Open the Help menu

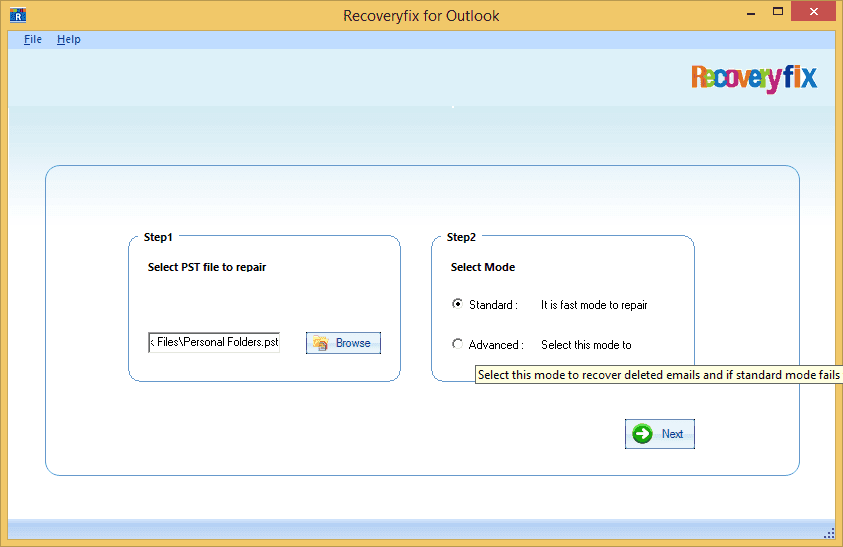pos(68,39)
